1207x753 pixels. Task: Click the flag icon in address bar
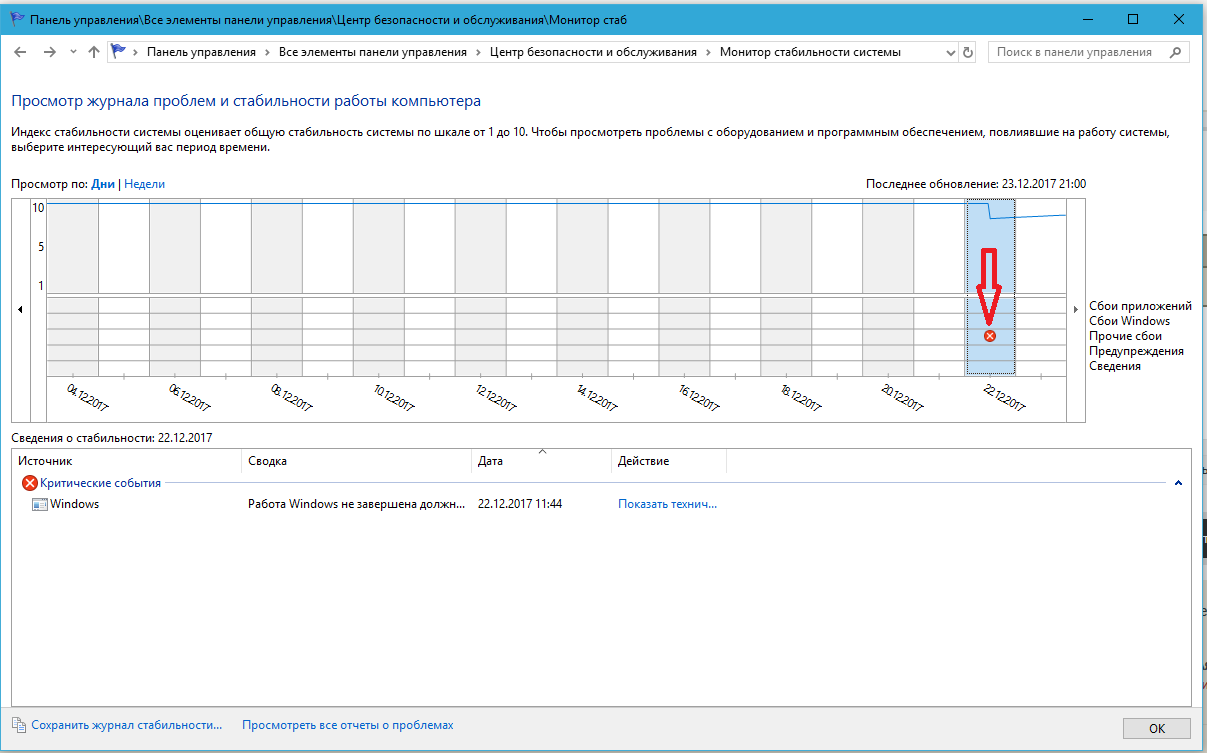click(x=119, y=52)
